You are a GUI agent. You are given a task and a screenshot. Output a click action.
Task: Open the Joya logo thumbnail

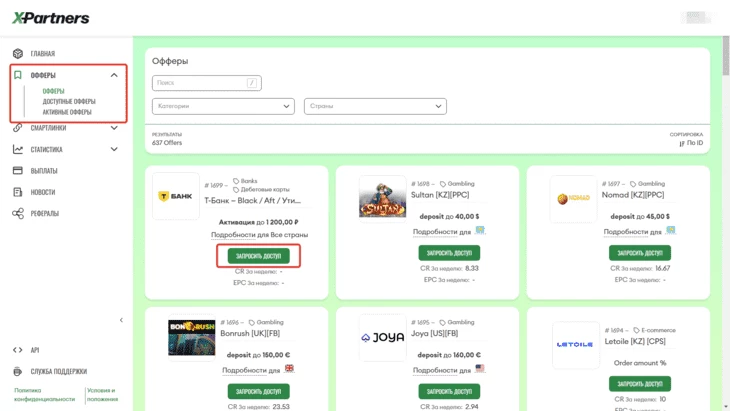pyautogui.click(x=382, y=337)
